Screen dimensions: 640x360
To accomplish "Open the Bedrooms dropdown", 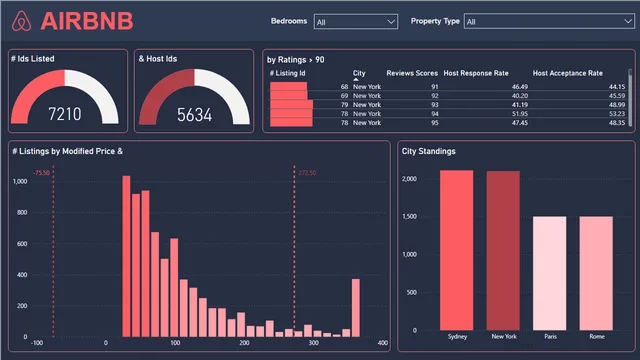I will point(356,22).
